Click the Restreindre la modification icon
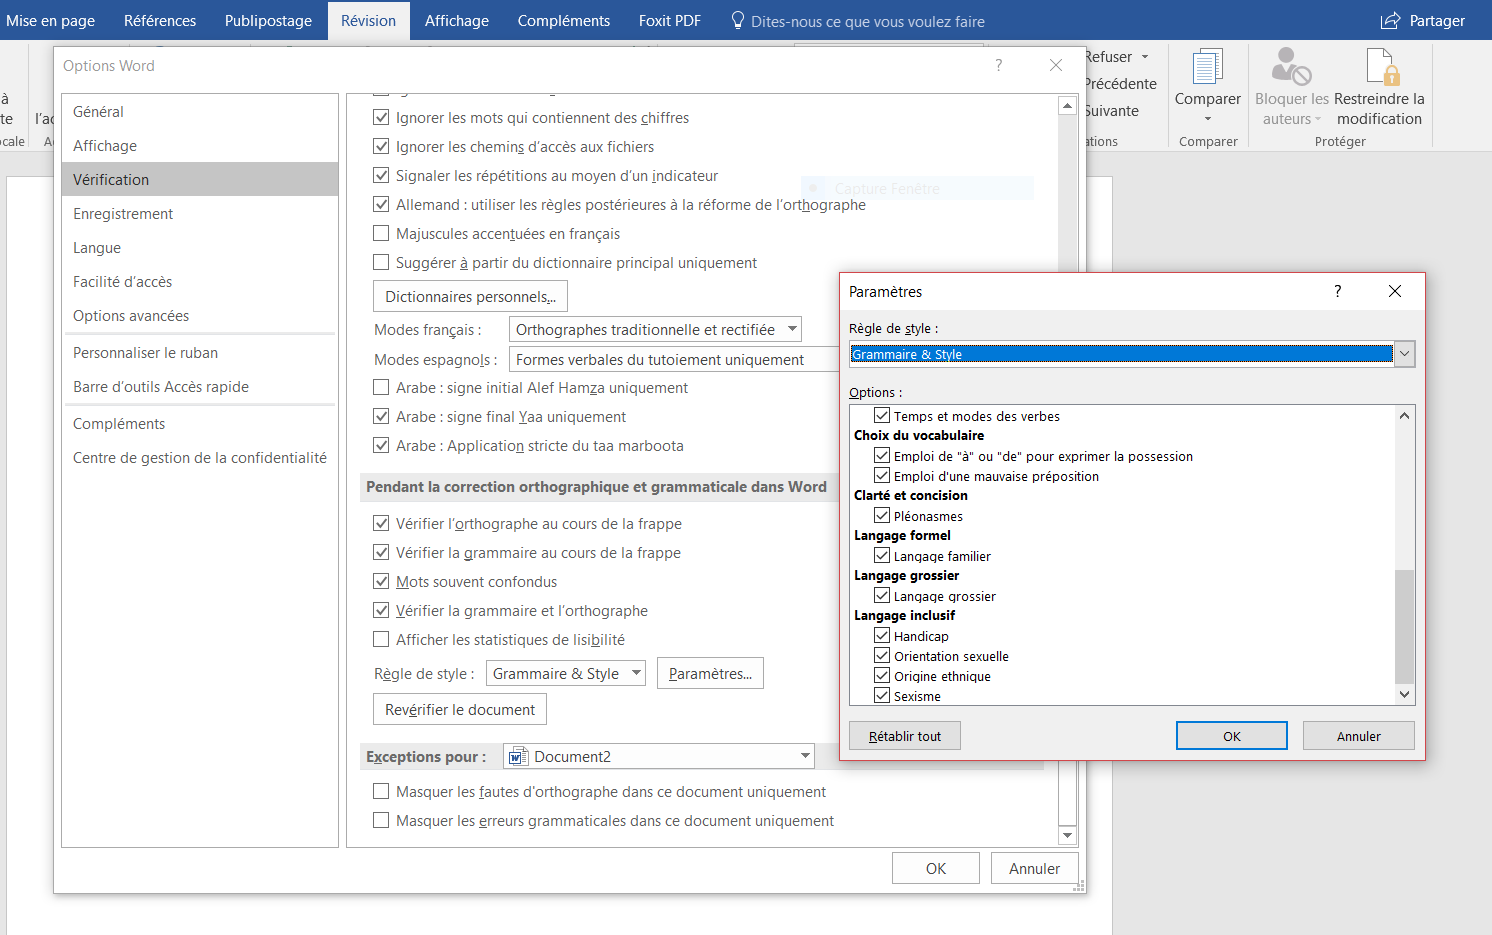This screenshot has width=1492, height=935. click(x=1381, y=67)
